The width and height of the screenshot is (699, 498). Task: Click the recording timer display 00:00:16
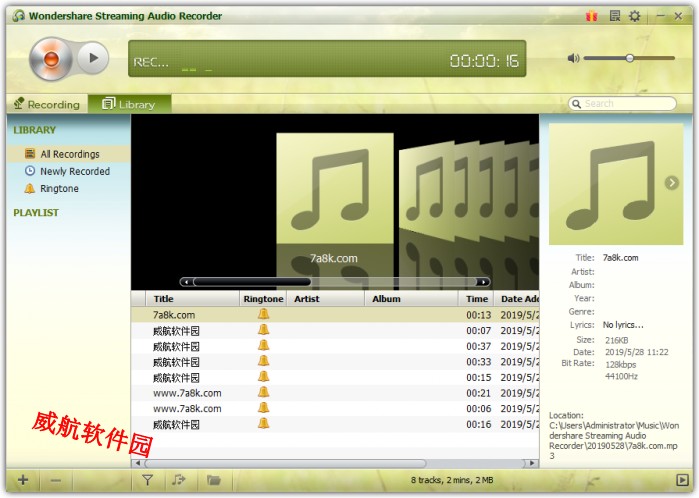(x=484, y=61)
